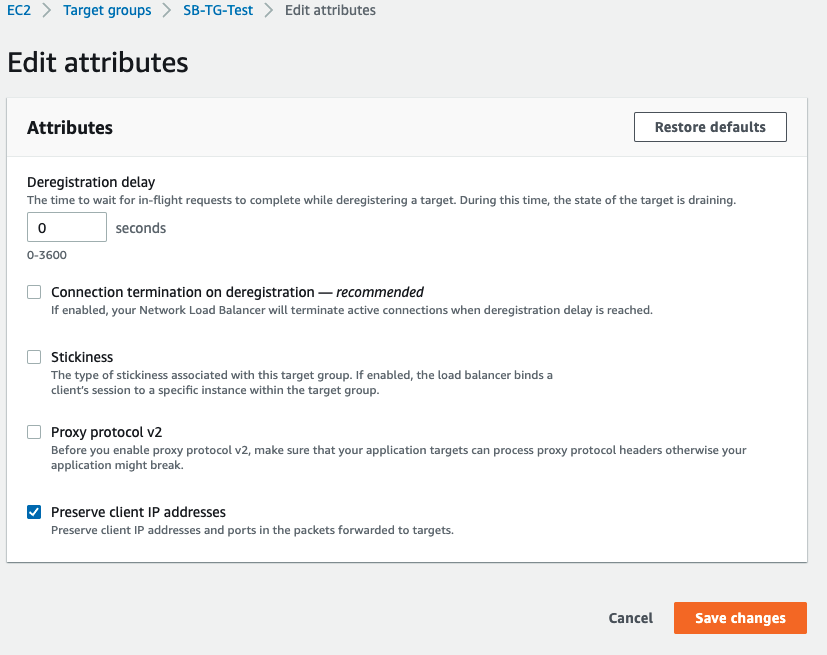The image size is (827, 655).
Task: Click the Deregistration delay label
Action: click(91, 182)
